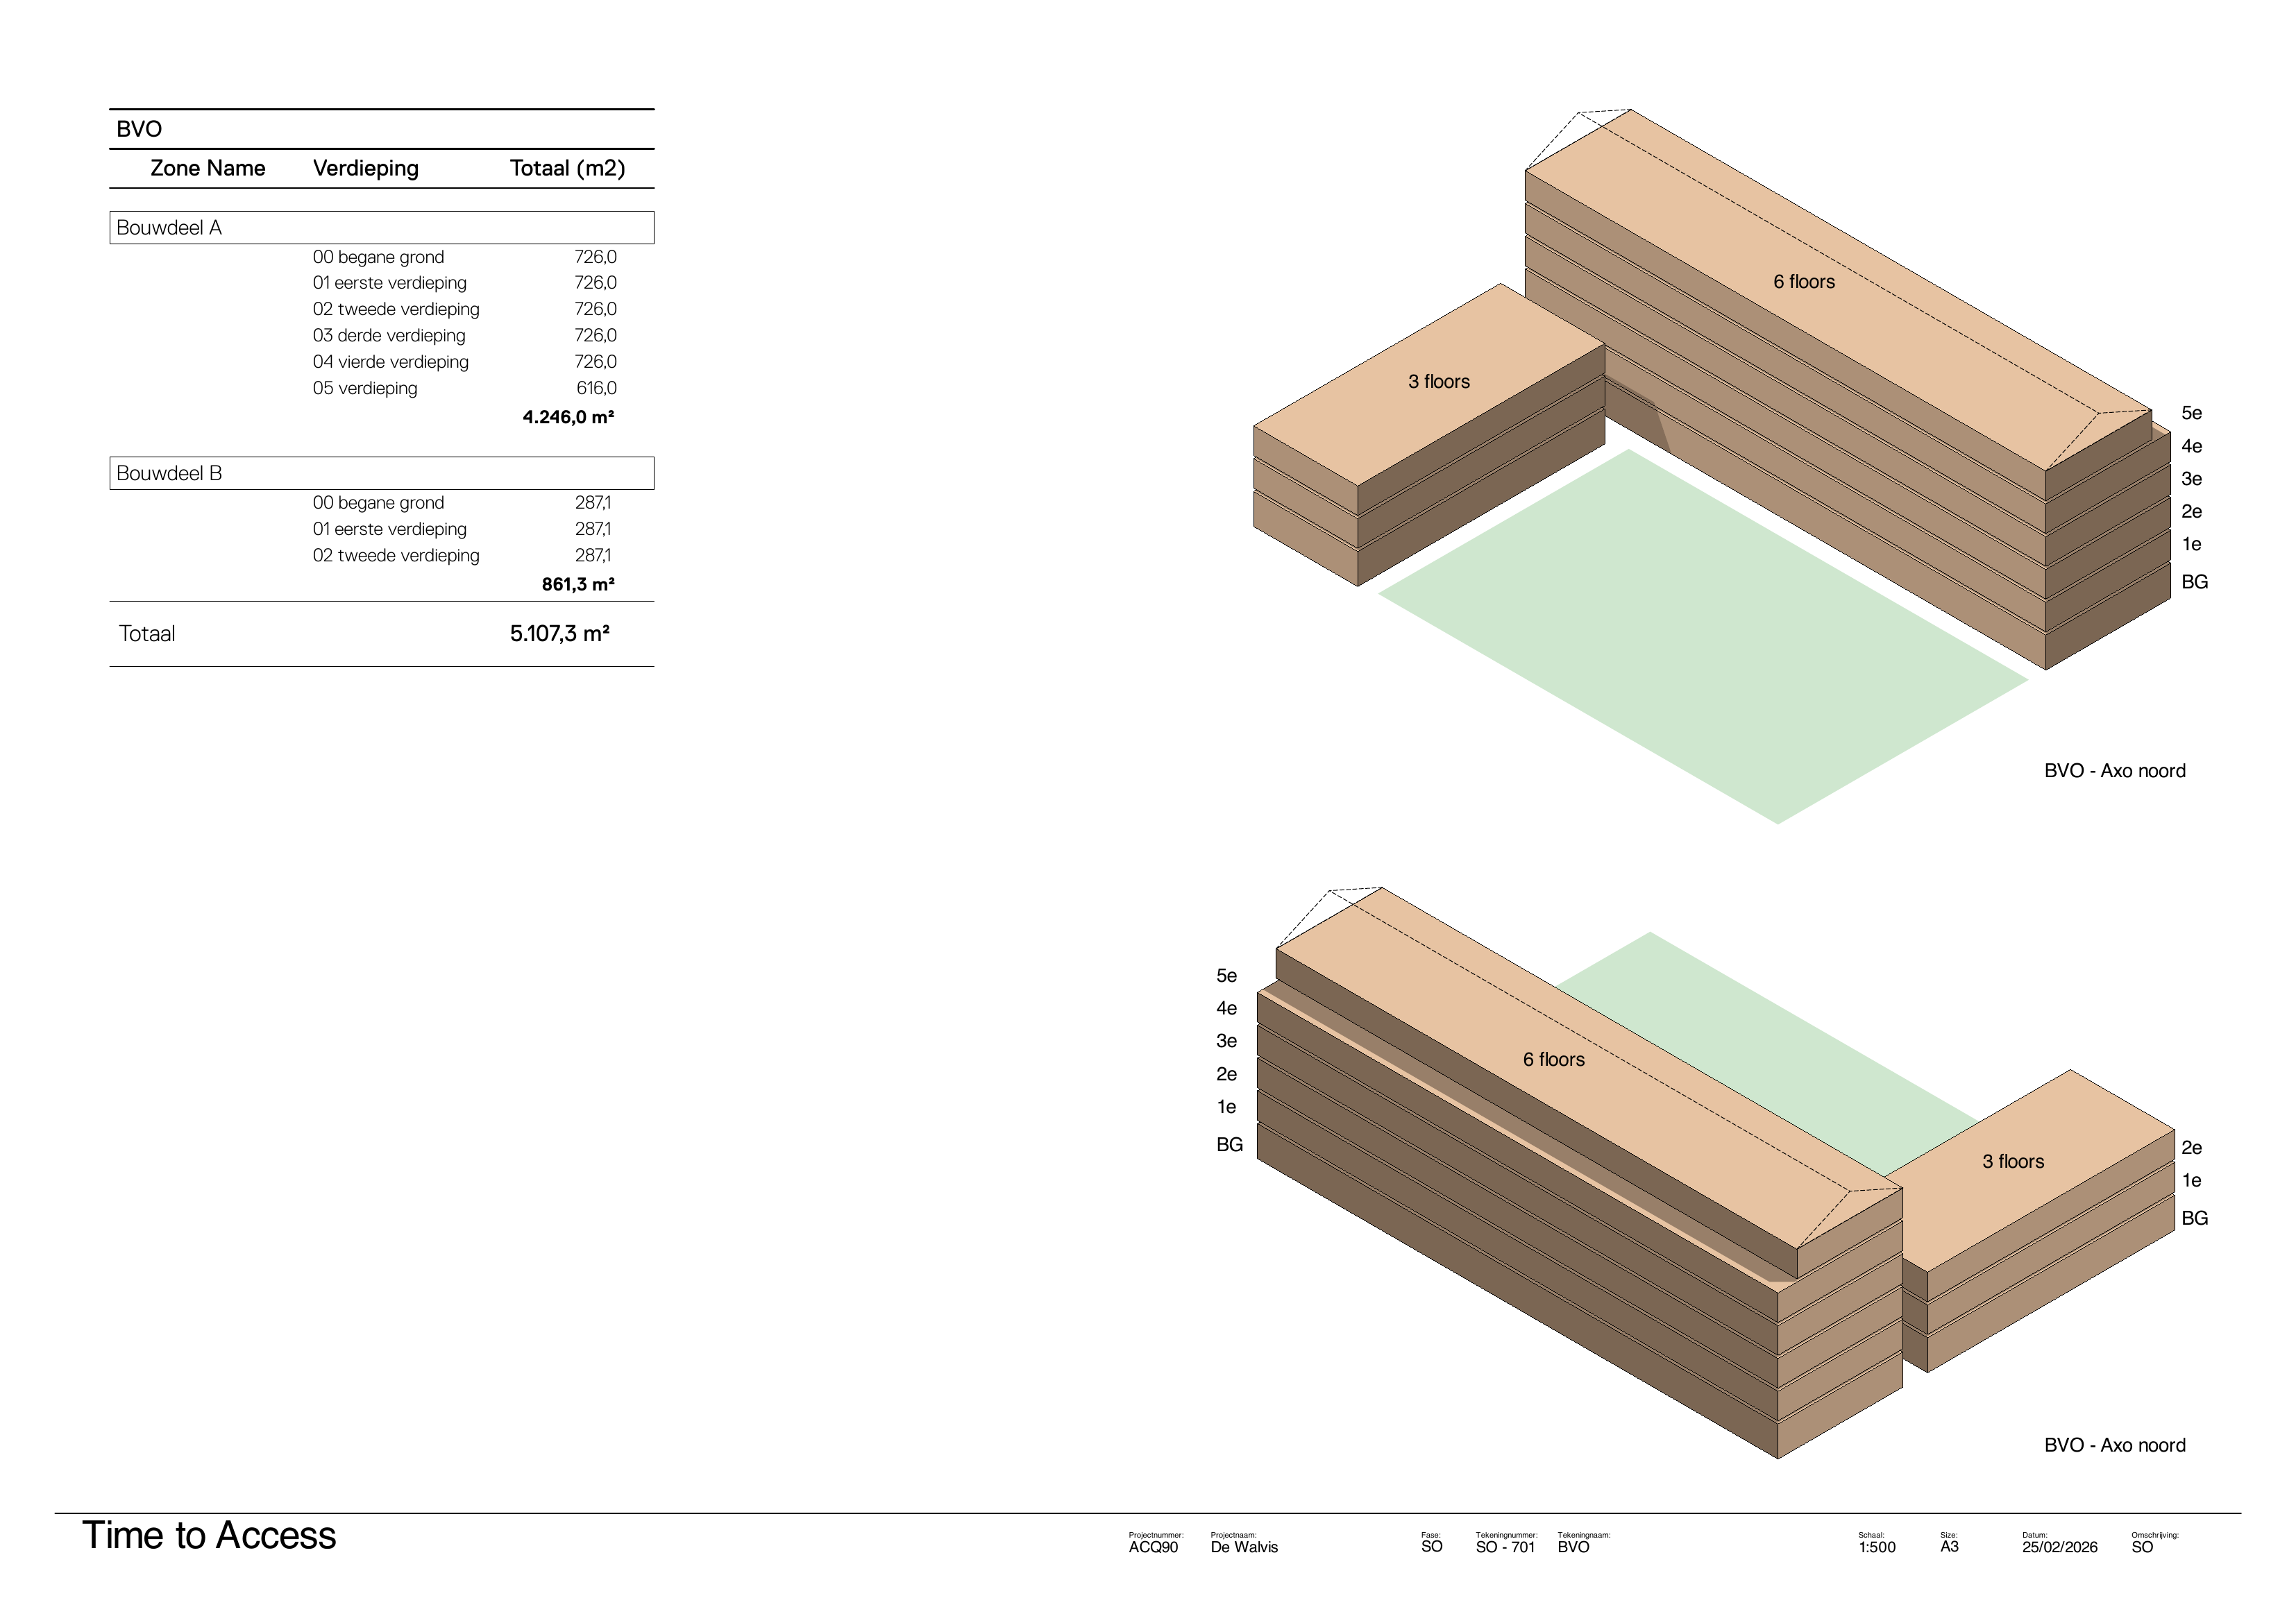Click the 4.246,0 m² subtotal value
Viewport: 2296px width, 1623px height.
[x=568, y=417]
